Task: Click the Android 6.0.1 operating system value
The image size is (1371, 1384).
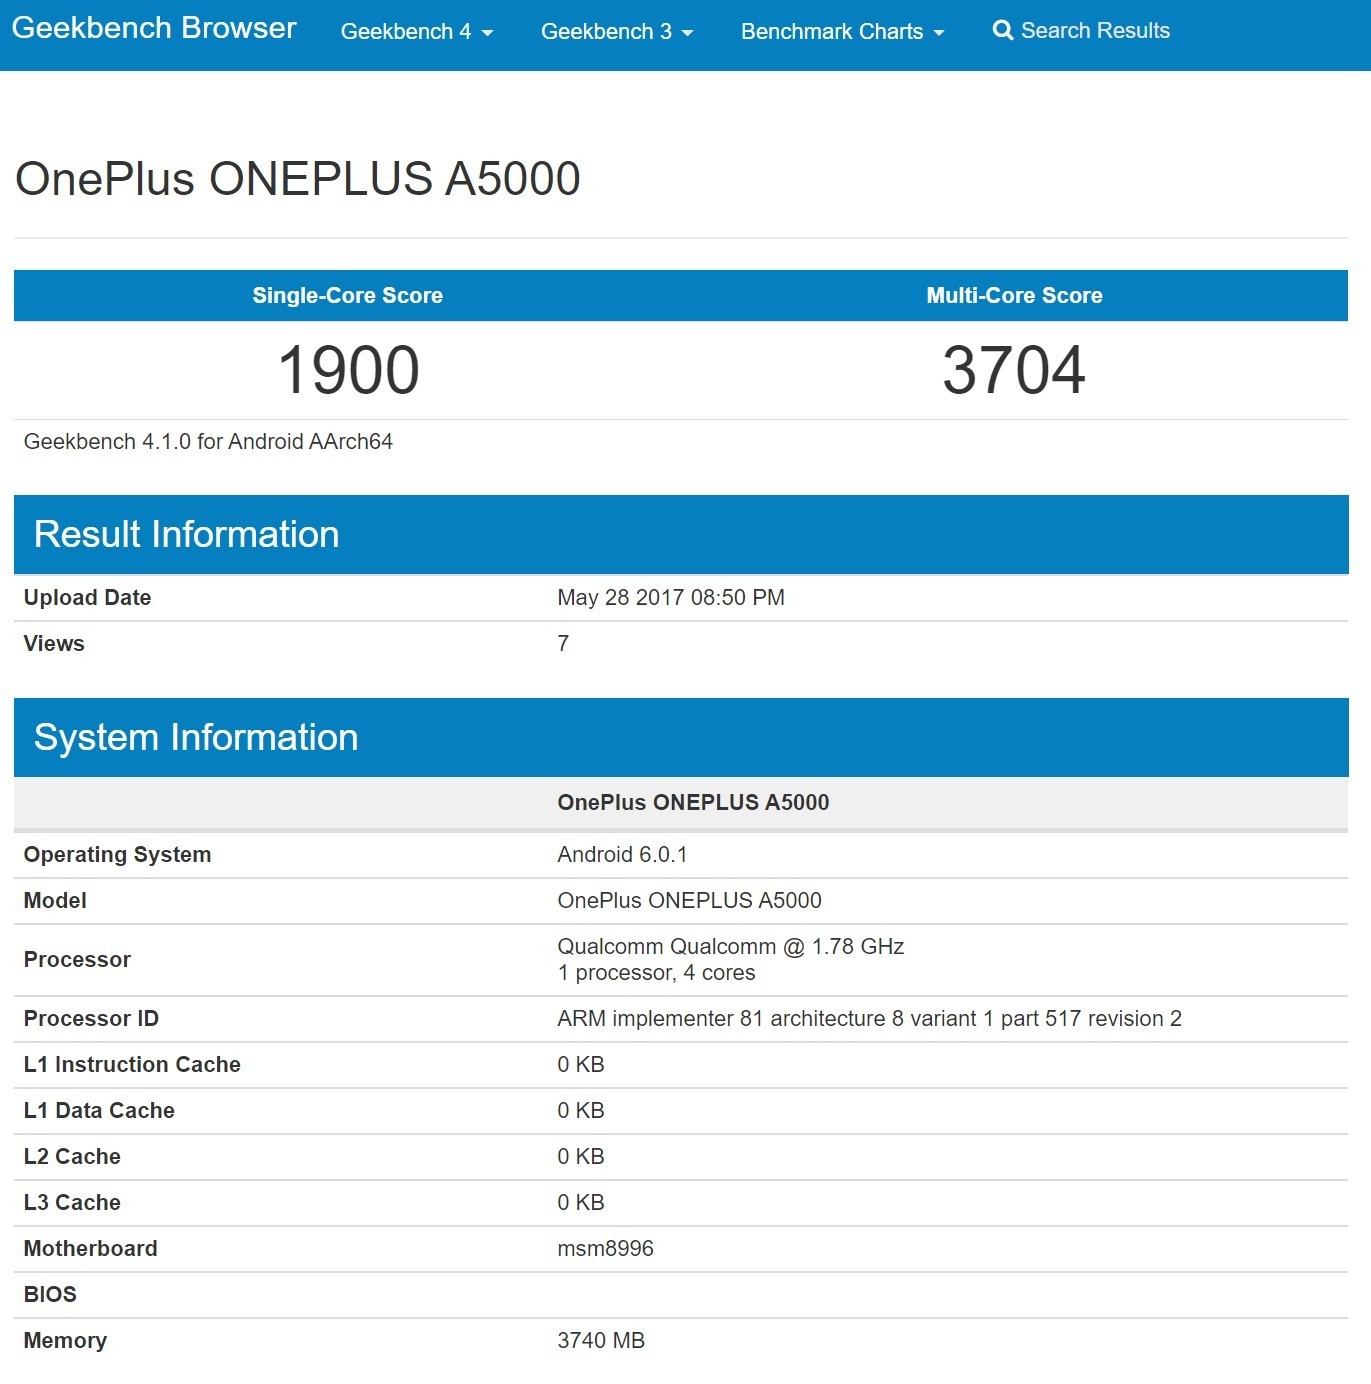Action: coord(622,855)
